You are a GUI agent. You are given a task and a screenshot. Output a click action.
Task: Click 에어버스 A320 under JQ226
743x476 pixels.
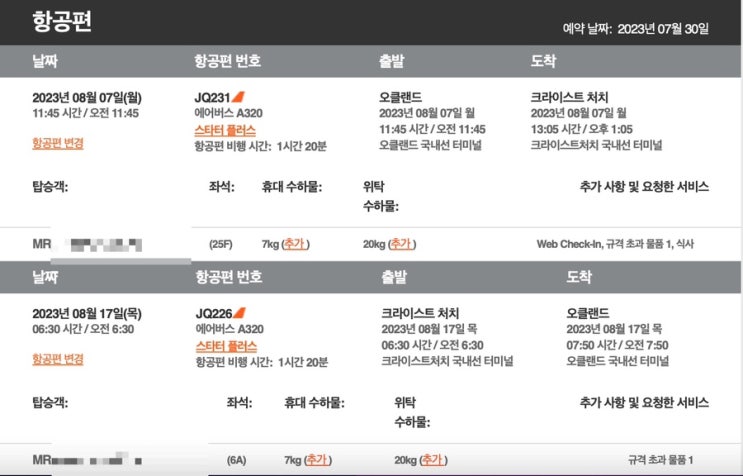(230, 329)
